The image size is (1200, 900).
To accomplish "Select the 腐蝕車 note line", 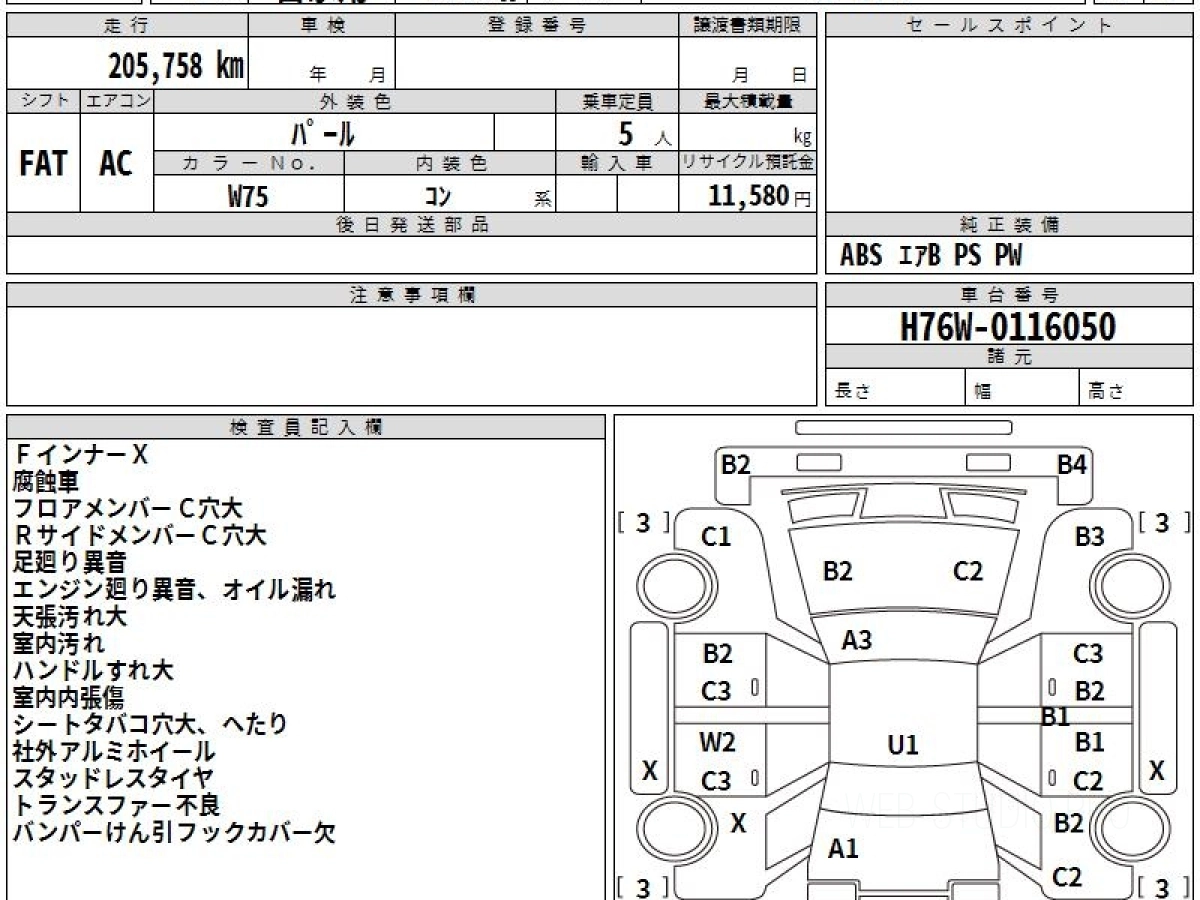I will click(x=45, y=482).
